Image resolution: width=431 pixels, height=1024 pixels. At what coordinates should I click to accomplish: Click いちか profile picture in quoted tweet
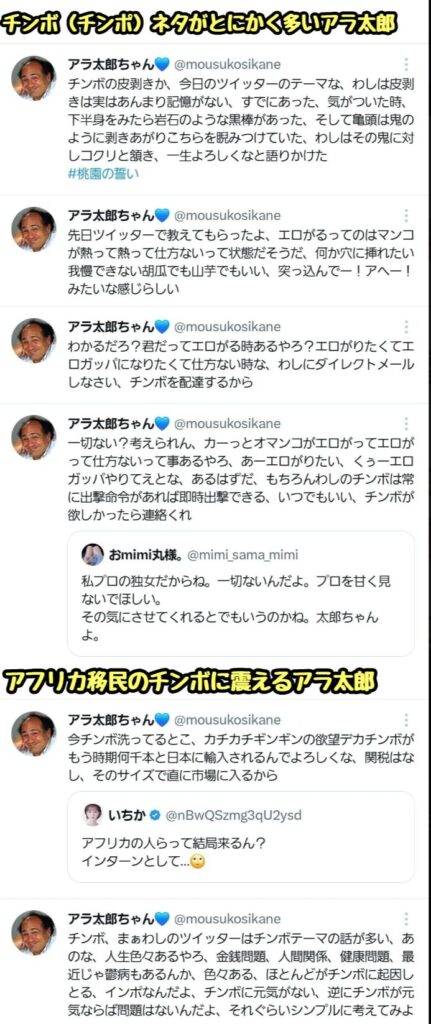pos(93,815)
